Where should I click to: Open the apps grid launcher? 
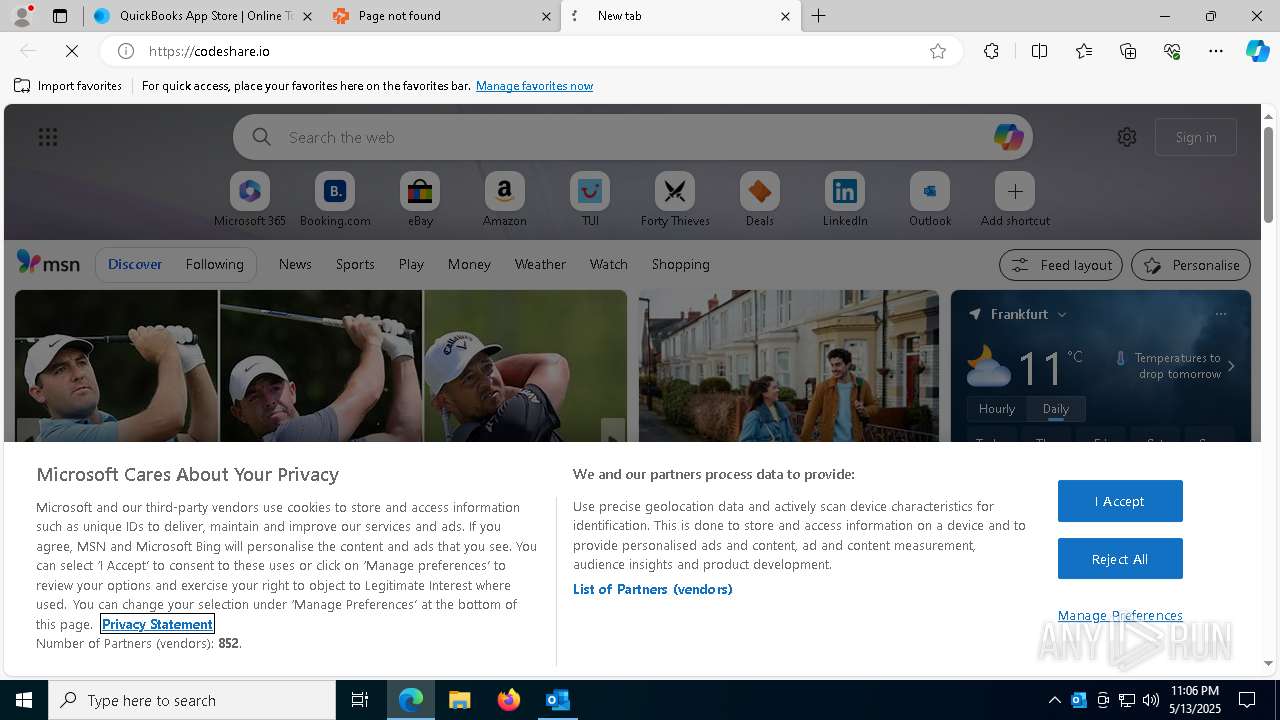click(x=48, y=137)
